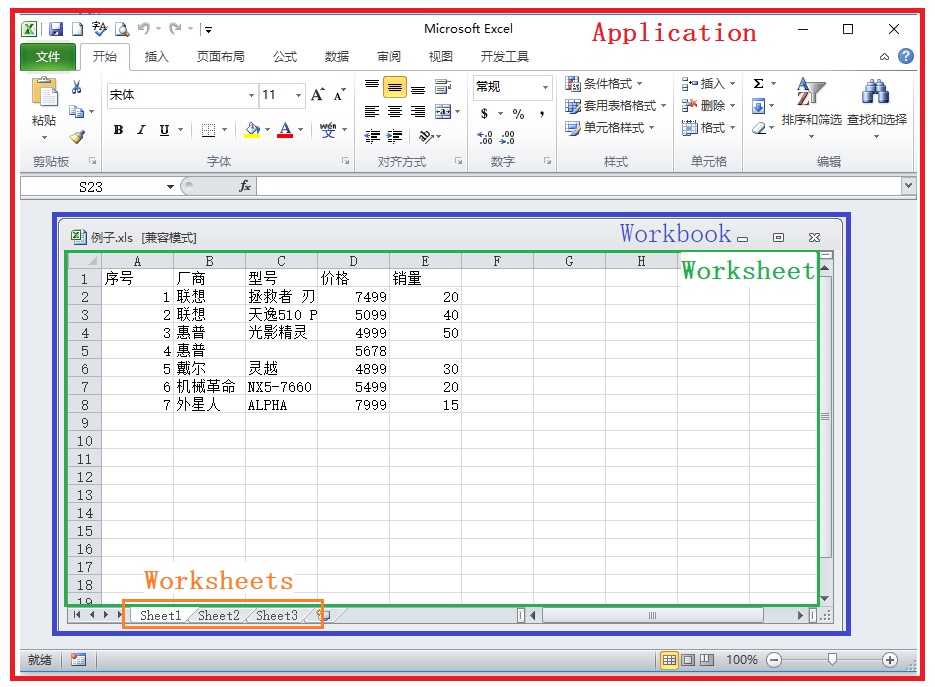The image size is (935, 687).
Task: Click the Save icon in quick access toolbar
Action: coord(56,29)
